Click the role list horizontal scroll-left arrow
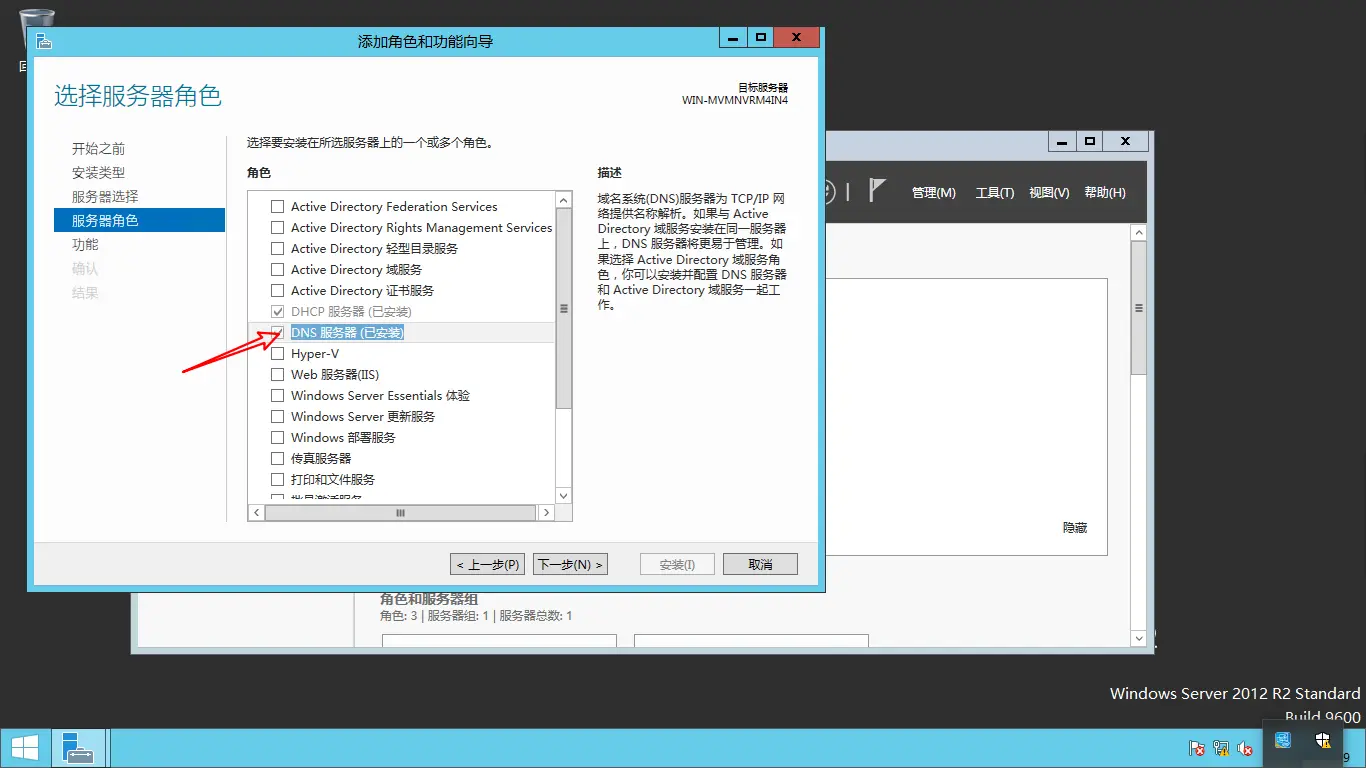This screenshot has height=768, width=1366. 256,512
